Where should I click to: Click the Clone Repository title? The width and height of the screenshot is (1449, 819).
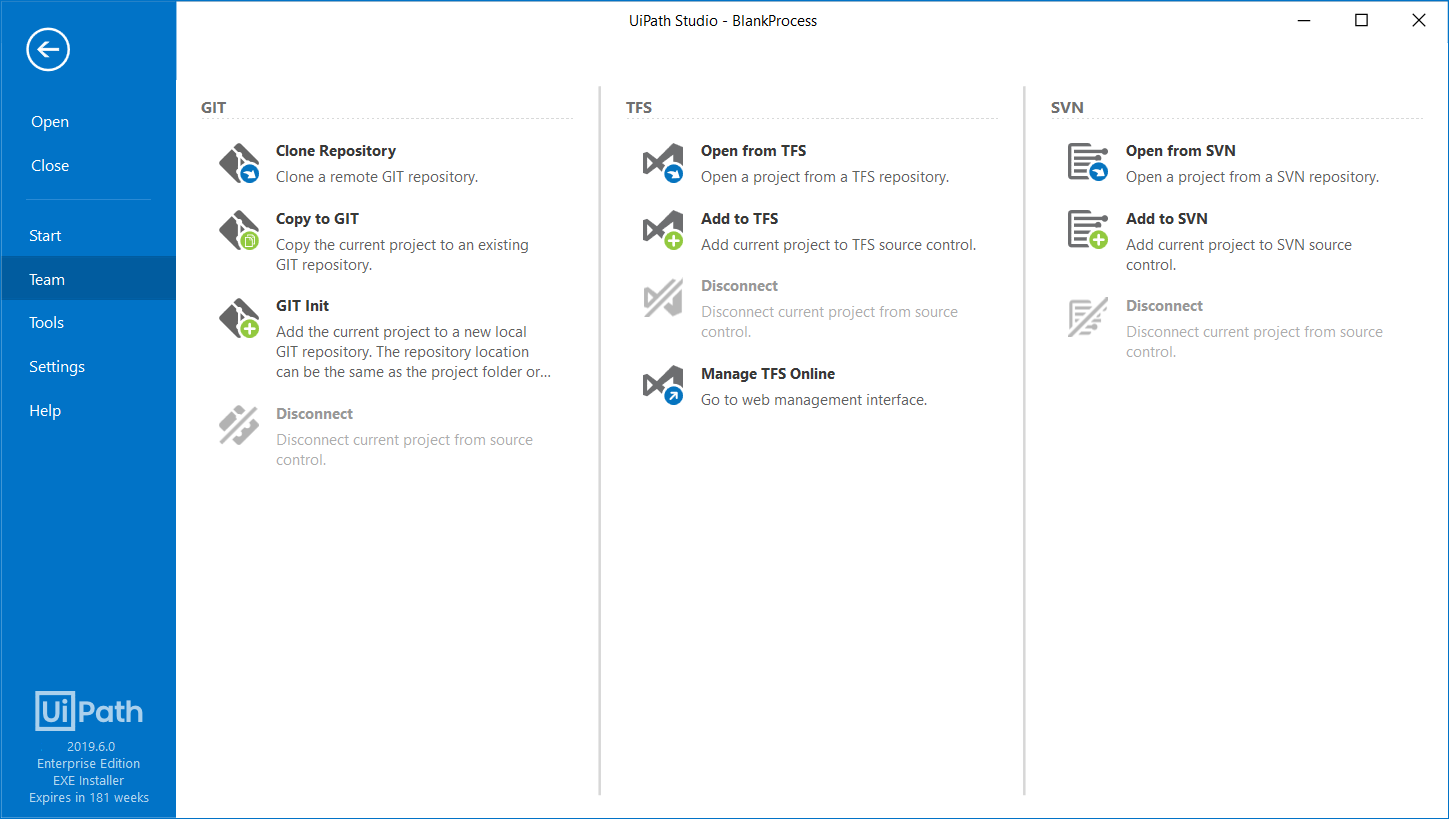[336, 151]
